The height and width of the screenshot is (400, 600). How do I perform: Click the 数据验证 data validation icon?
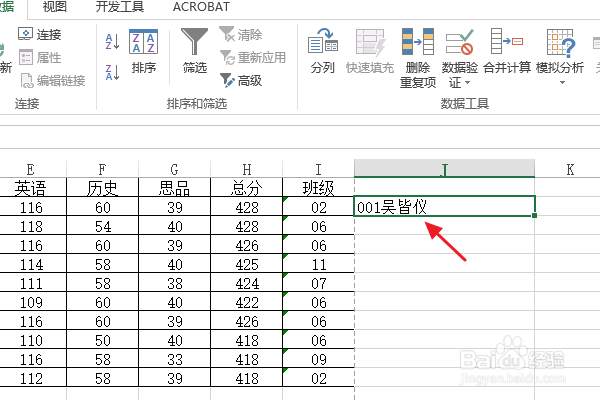460,42
